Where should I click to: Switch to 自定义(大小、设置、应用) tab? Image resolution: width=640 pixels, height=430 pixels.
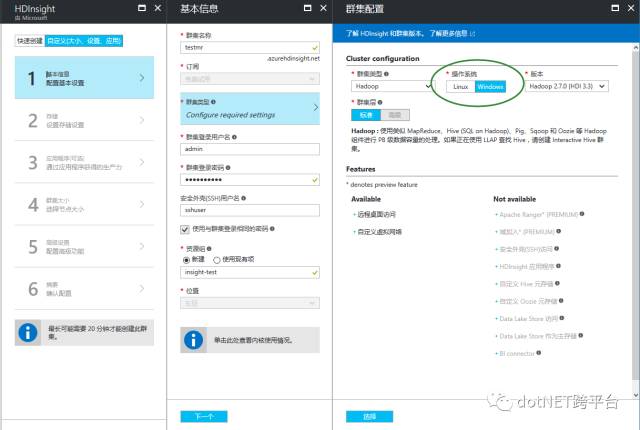(84, 41)
